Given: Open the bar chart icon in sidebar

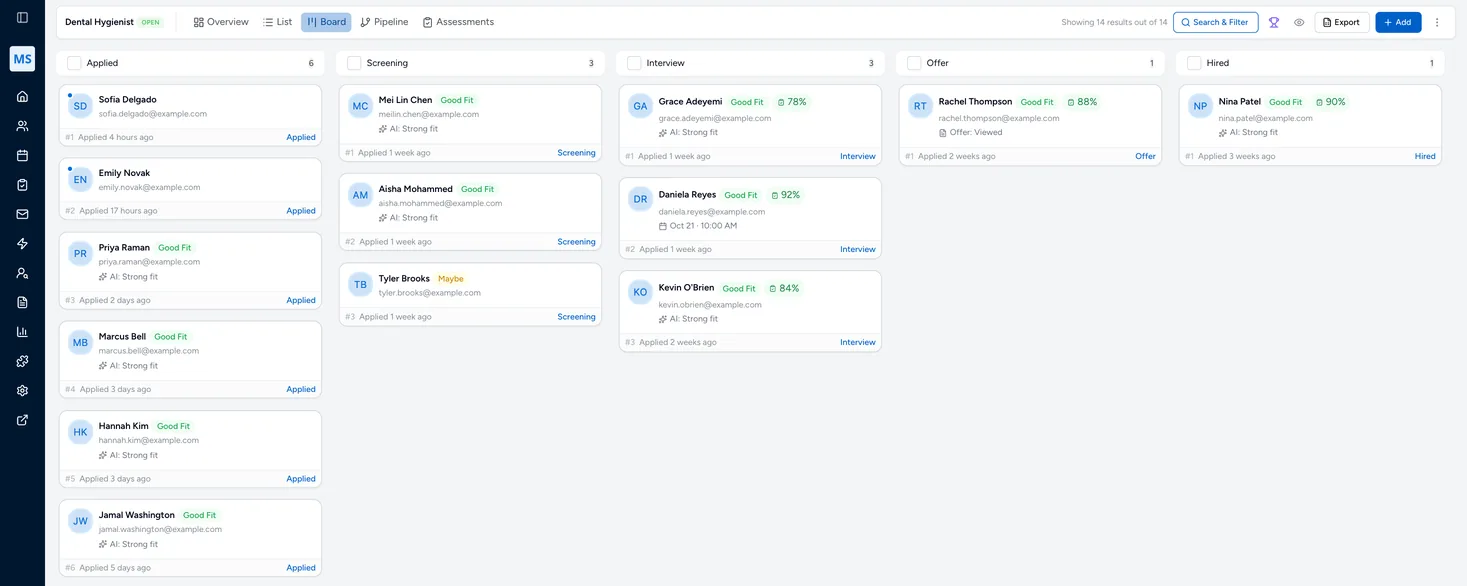Looking at the screenshot, I should [x=22, y=332].
